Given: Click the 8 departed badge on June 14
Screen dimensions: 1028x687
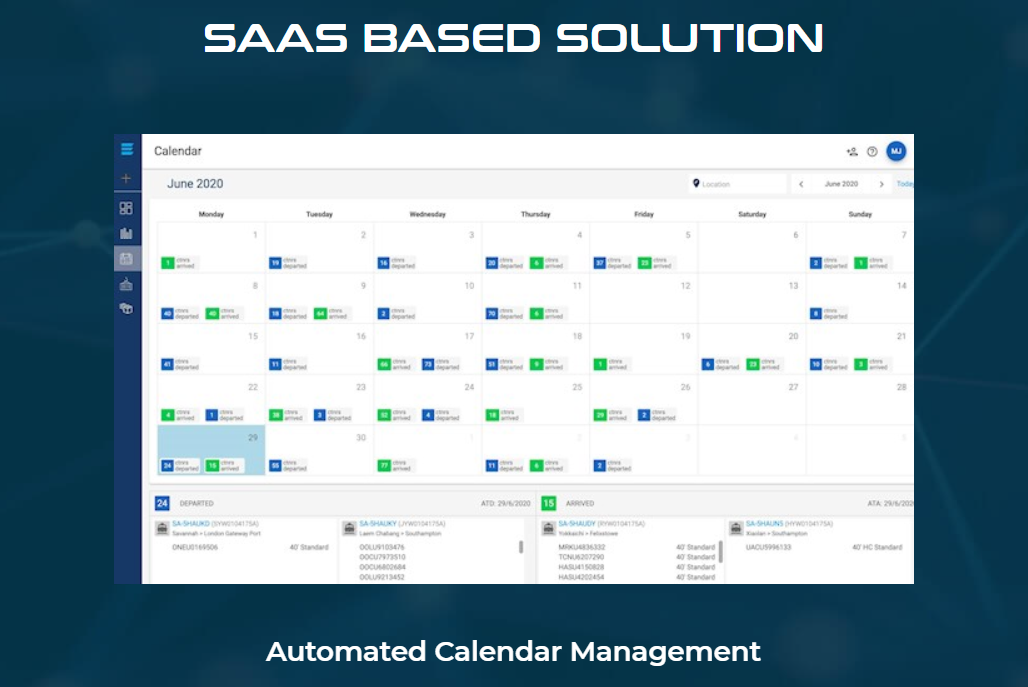Looking at the screenshot, I should click(829, 314).
